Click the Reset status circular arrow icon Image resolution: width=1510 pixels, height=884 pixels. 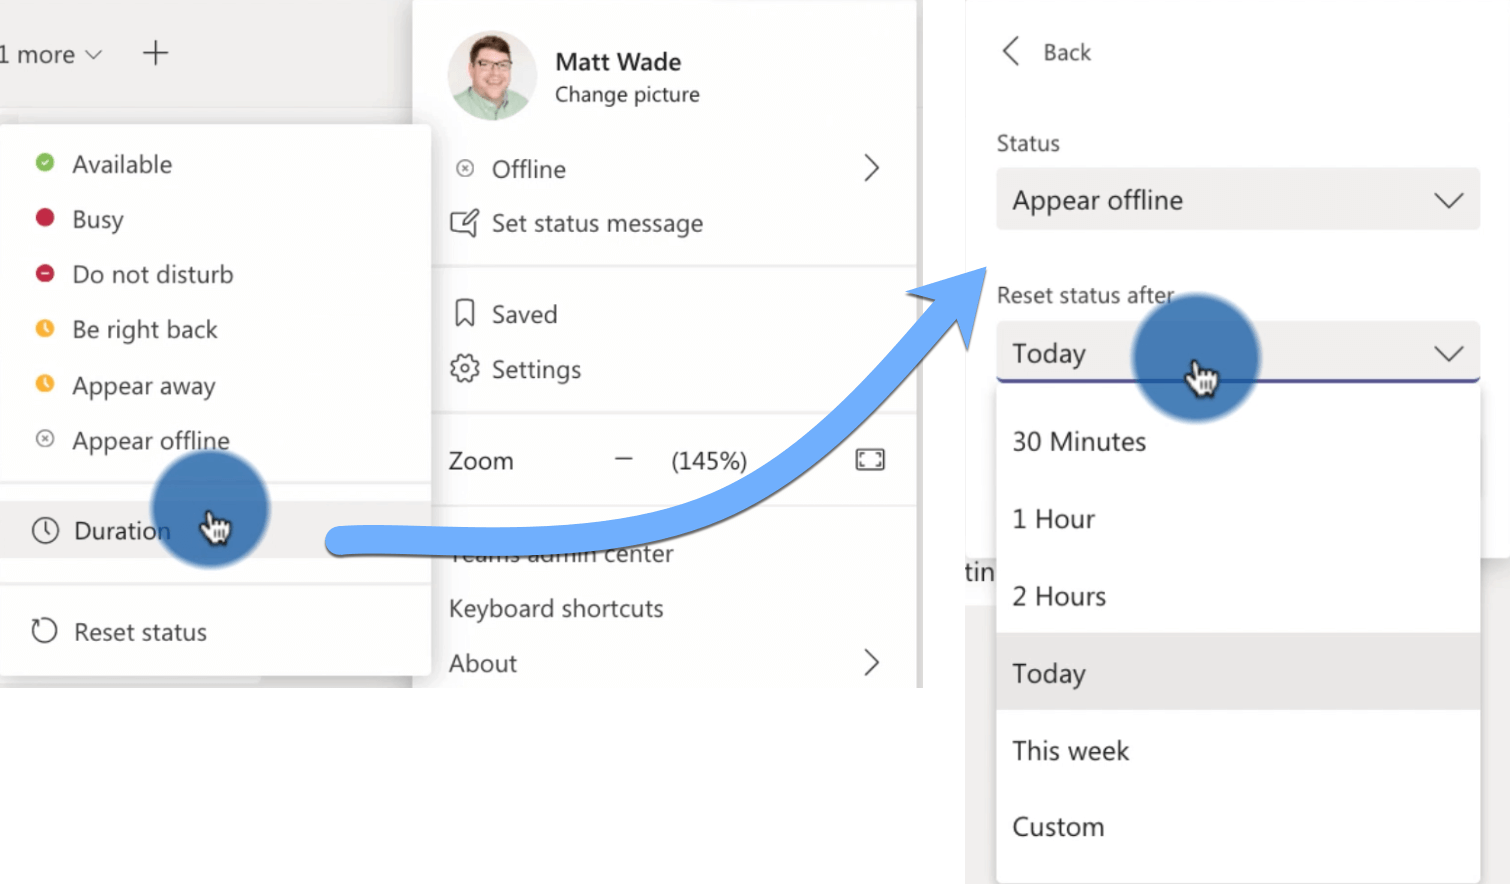[45, 631]
